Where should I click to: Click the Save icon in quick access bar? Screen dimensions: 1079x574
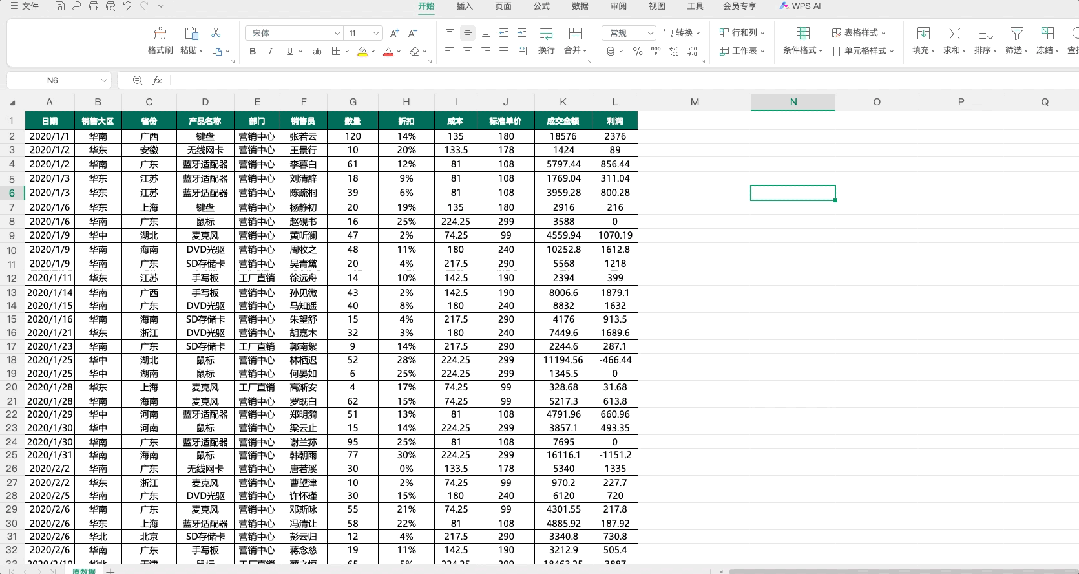61,6
